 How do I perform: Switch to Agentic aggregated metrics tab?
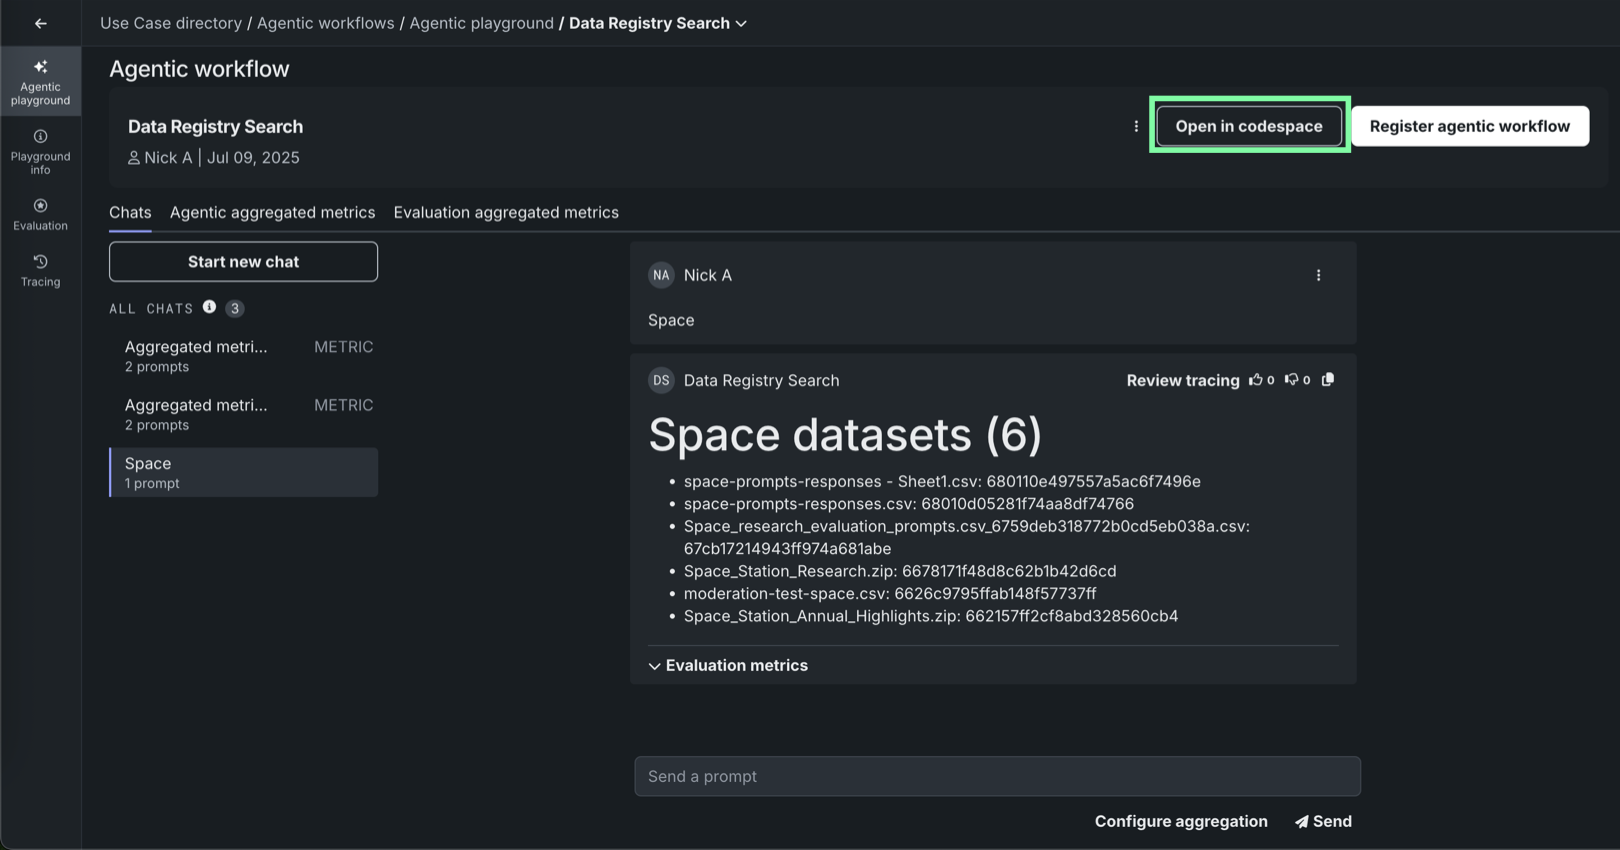[272, 212]
